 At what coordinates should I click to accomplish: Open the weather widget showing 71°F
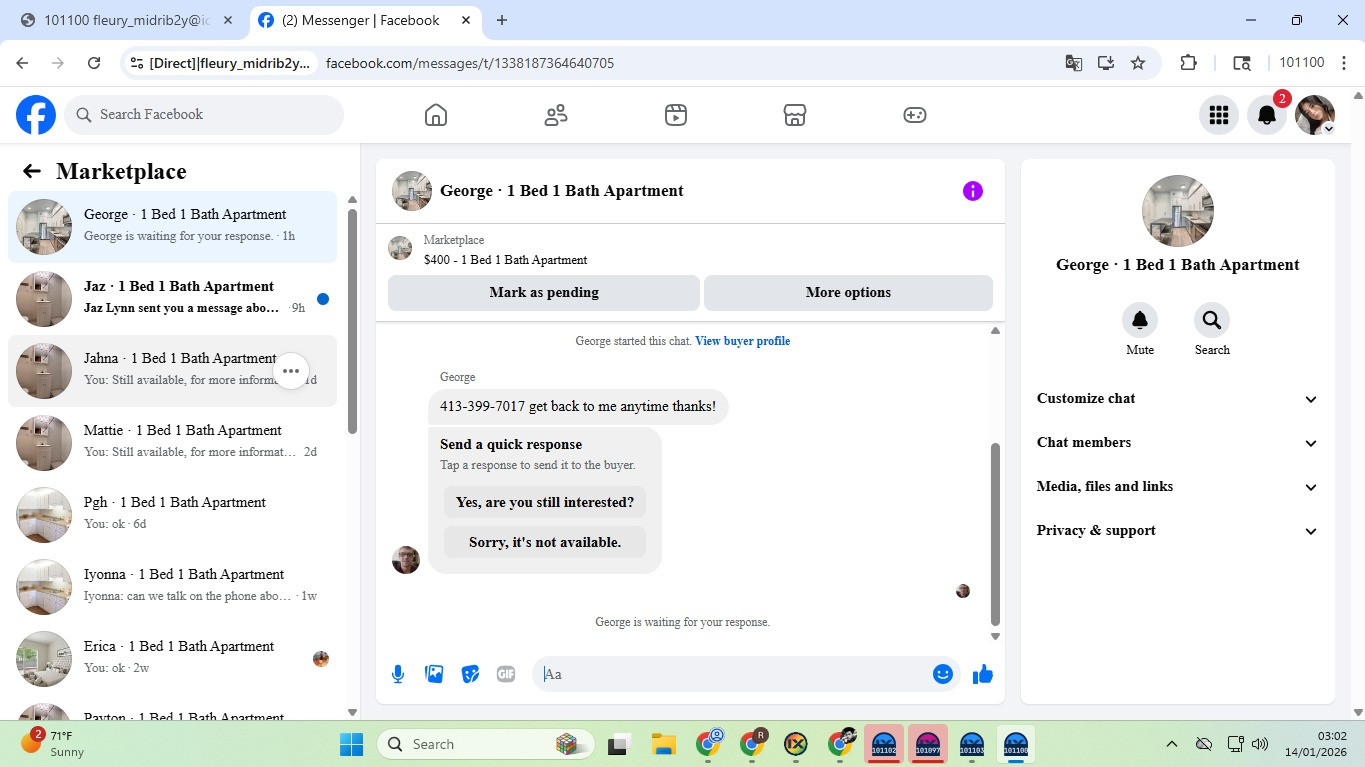point(55,744)
